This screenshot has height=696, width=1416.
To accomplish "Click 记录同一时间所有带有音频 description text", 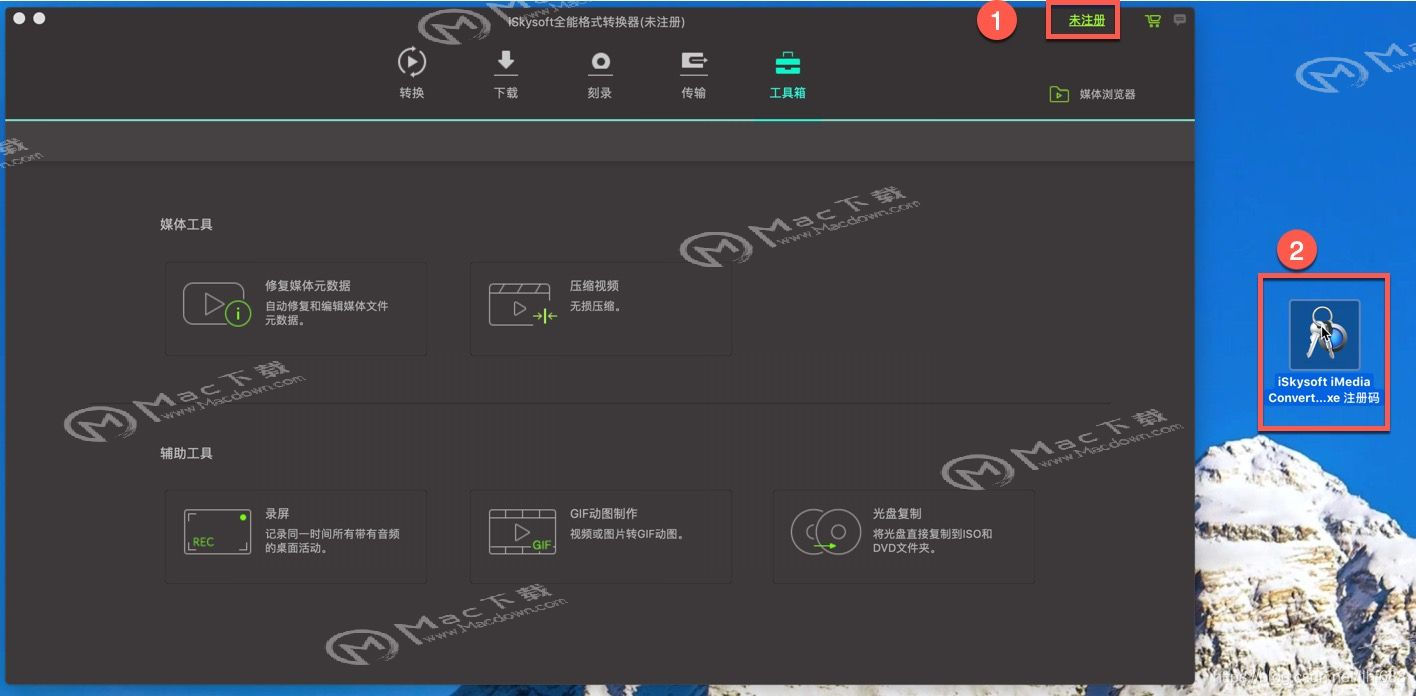I will pos(333,534).
